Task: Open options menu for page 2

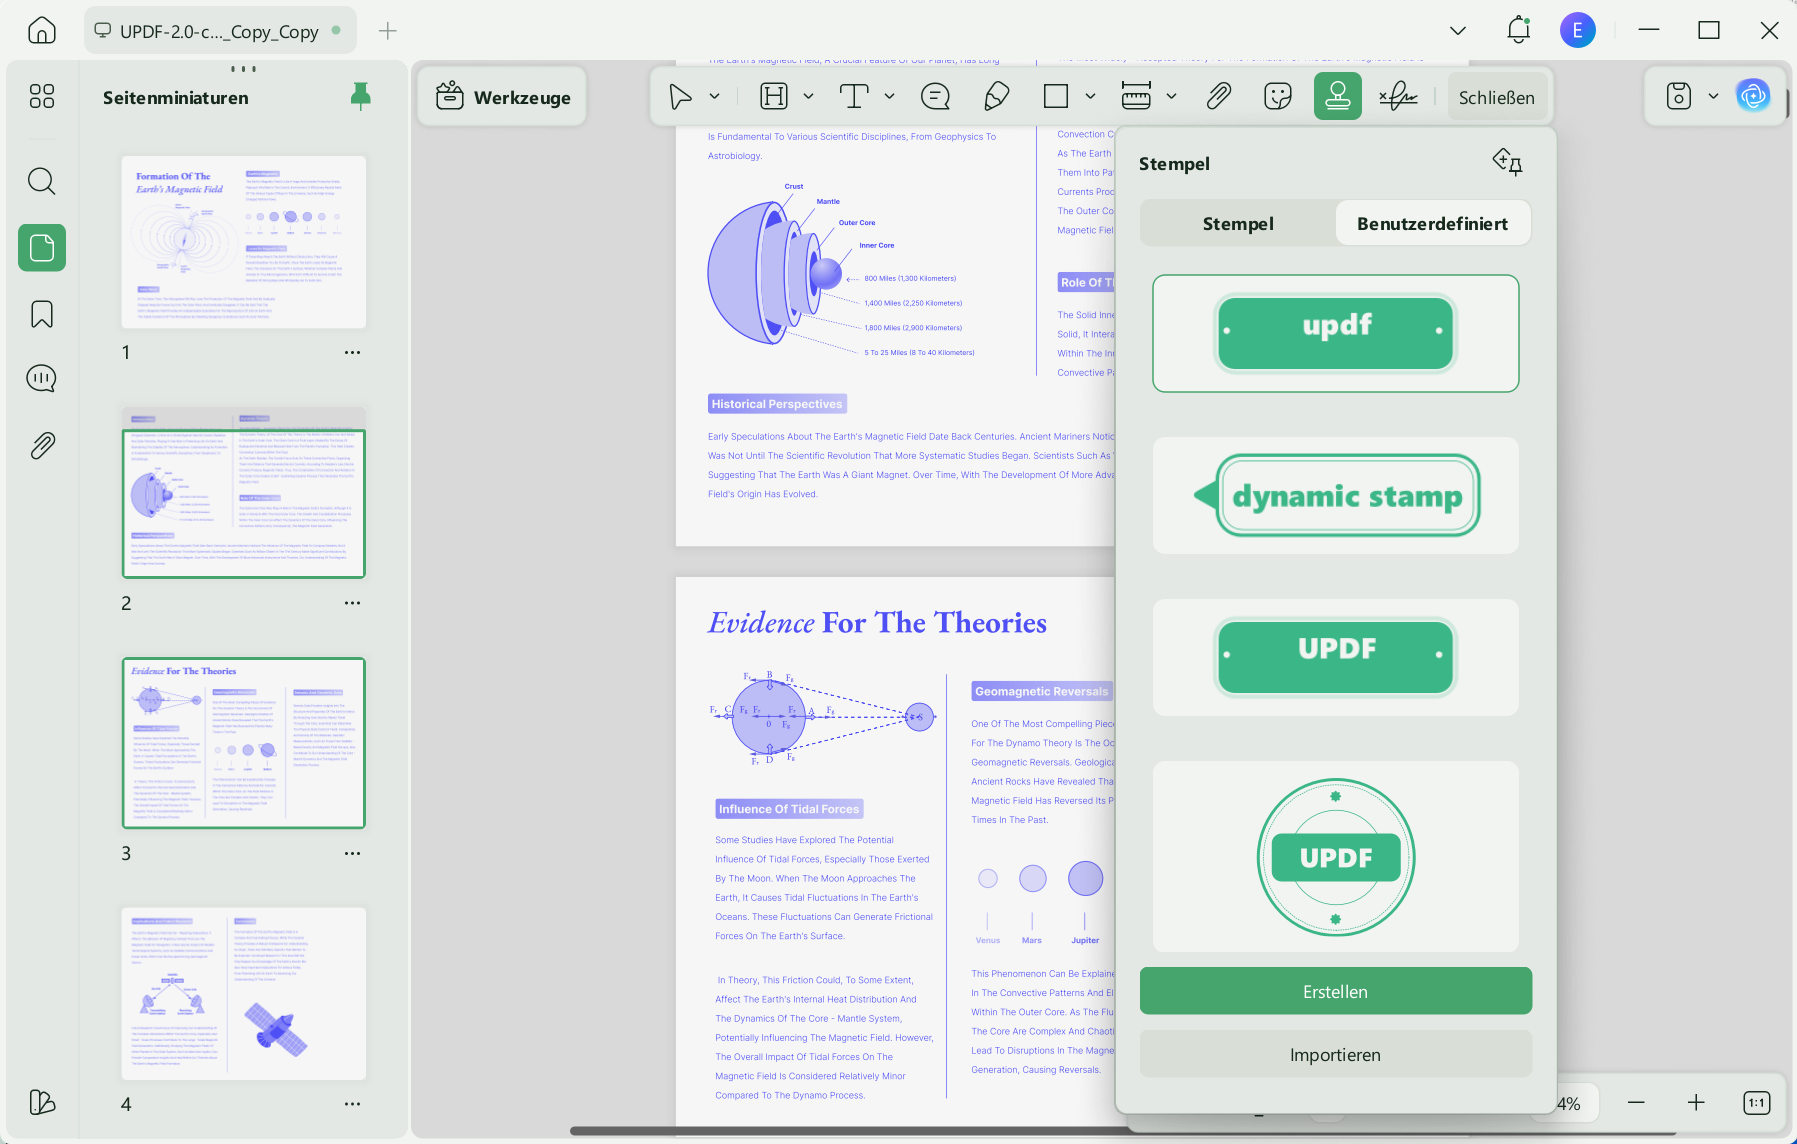Action: (x=352, y=603)
